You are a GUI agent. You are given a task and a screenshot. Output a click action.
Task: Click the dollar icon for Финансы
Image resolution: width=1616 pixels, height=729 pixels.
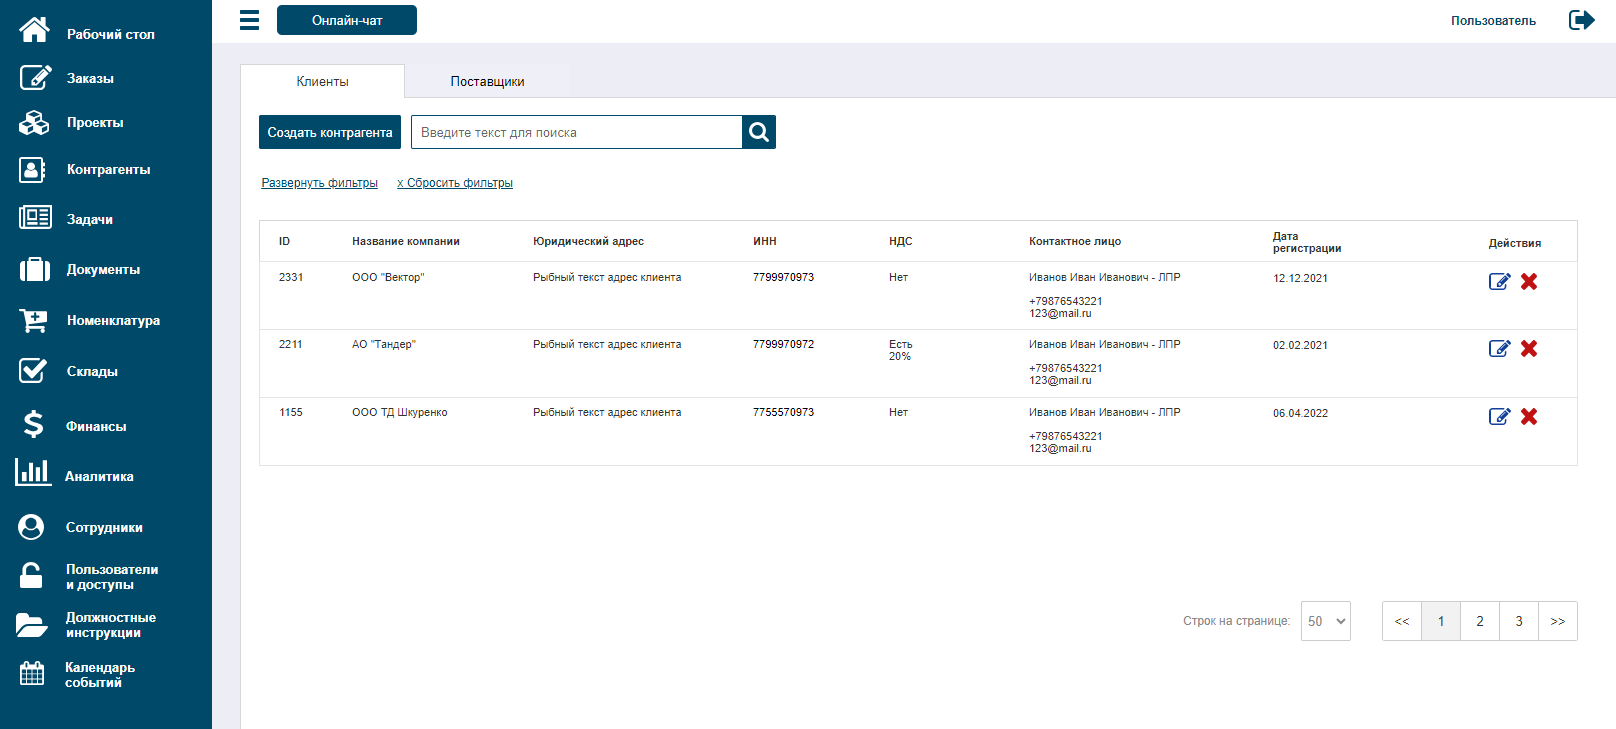click(x=33, y=424)
